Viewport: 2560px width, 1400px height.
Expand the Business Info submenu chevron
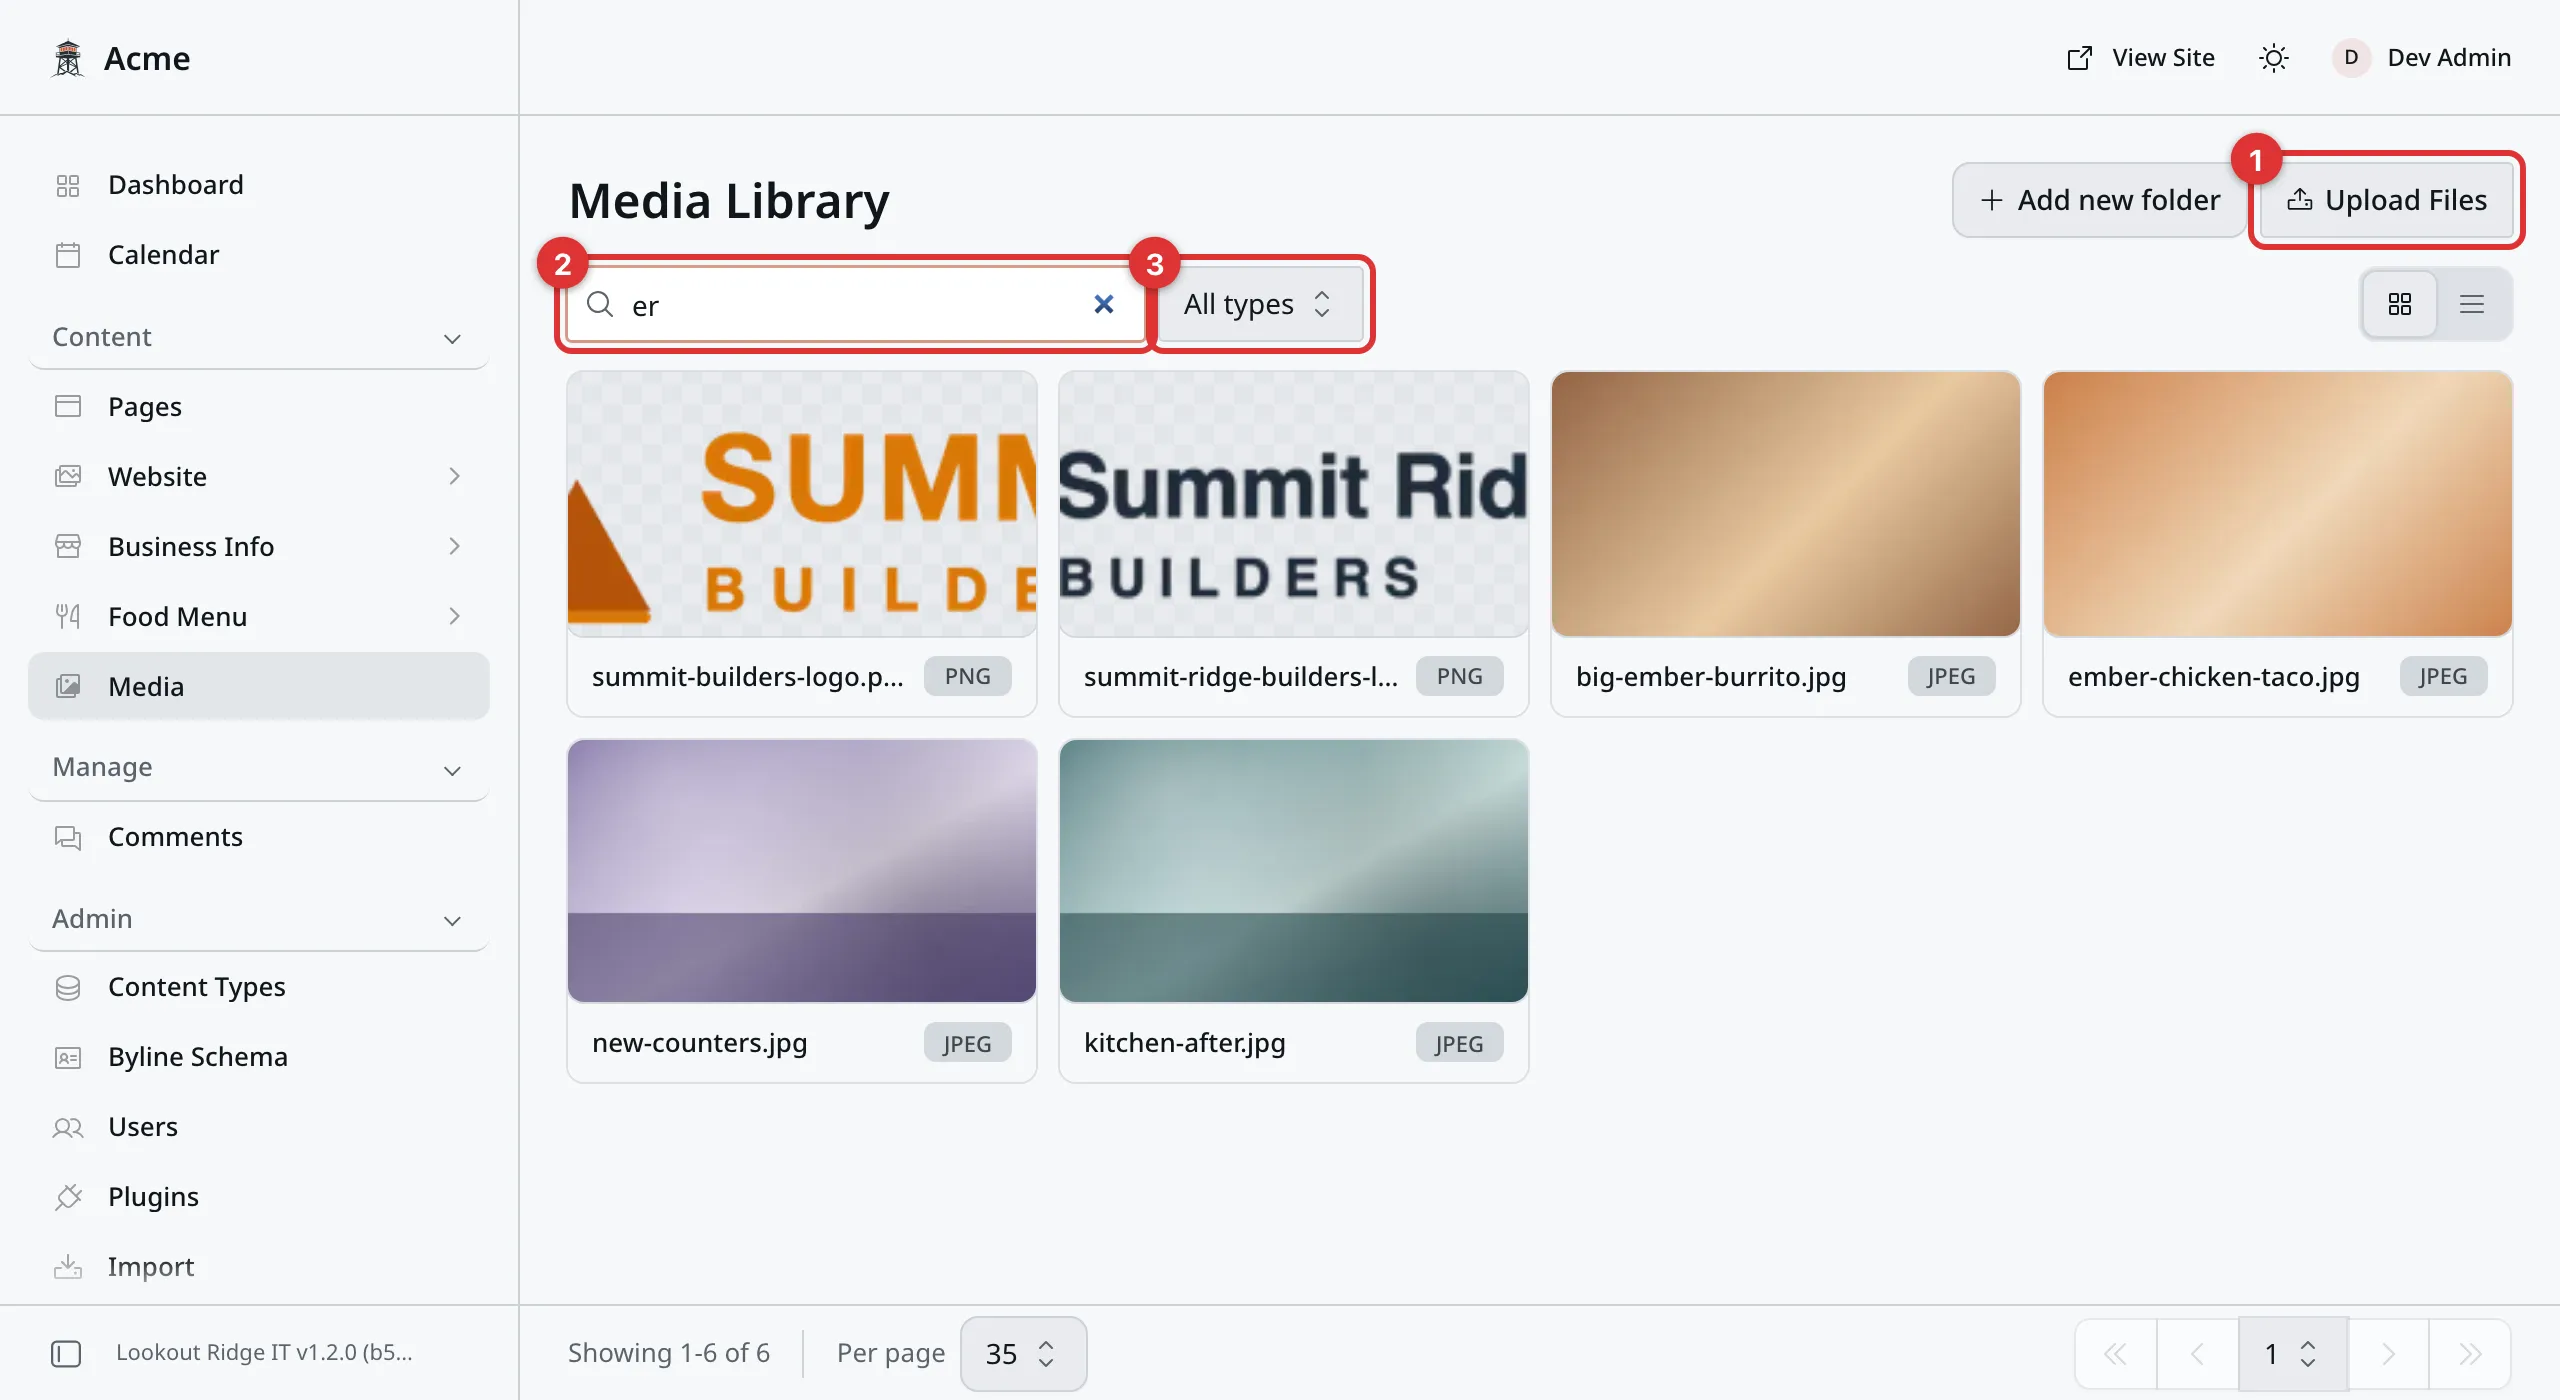(454, 547)
